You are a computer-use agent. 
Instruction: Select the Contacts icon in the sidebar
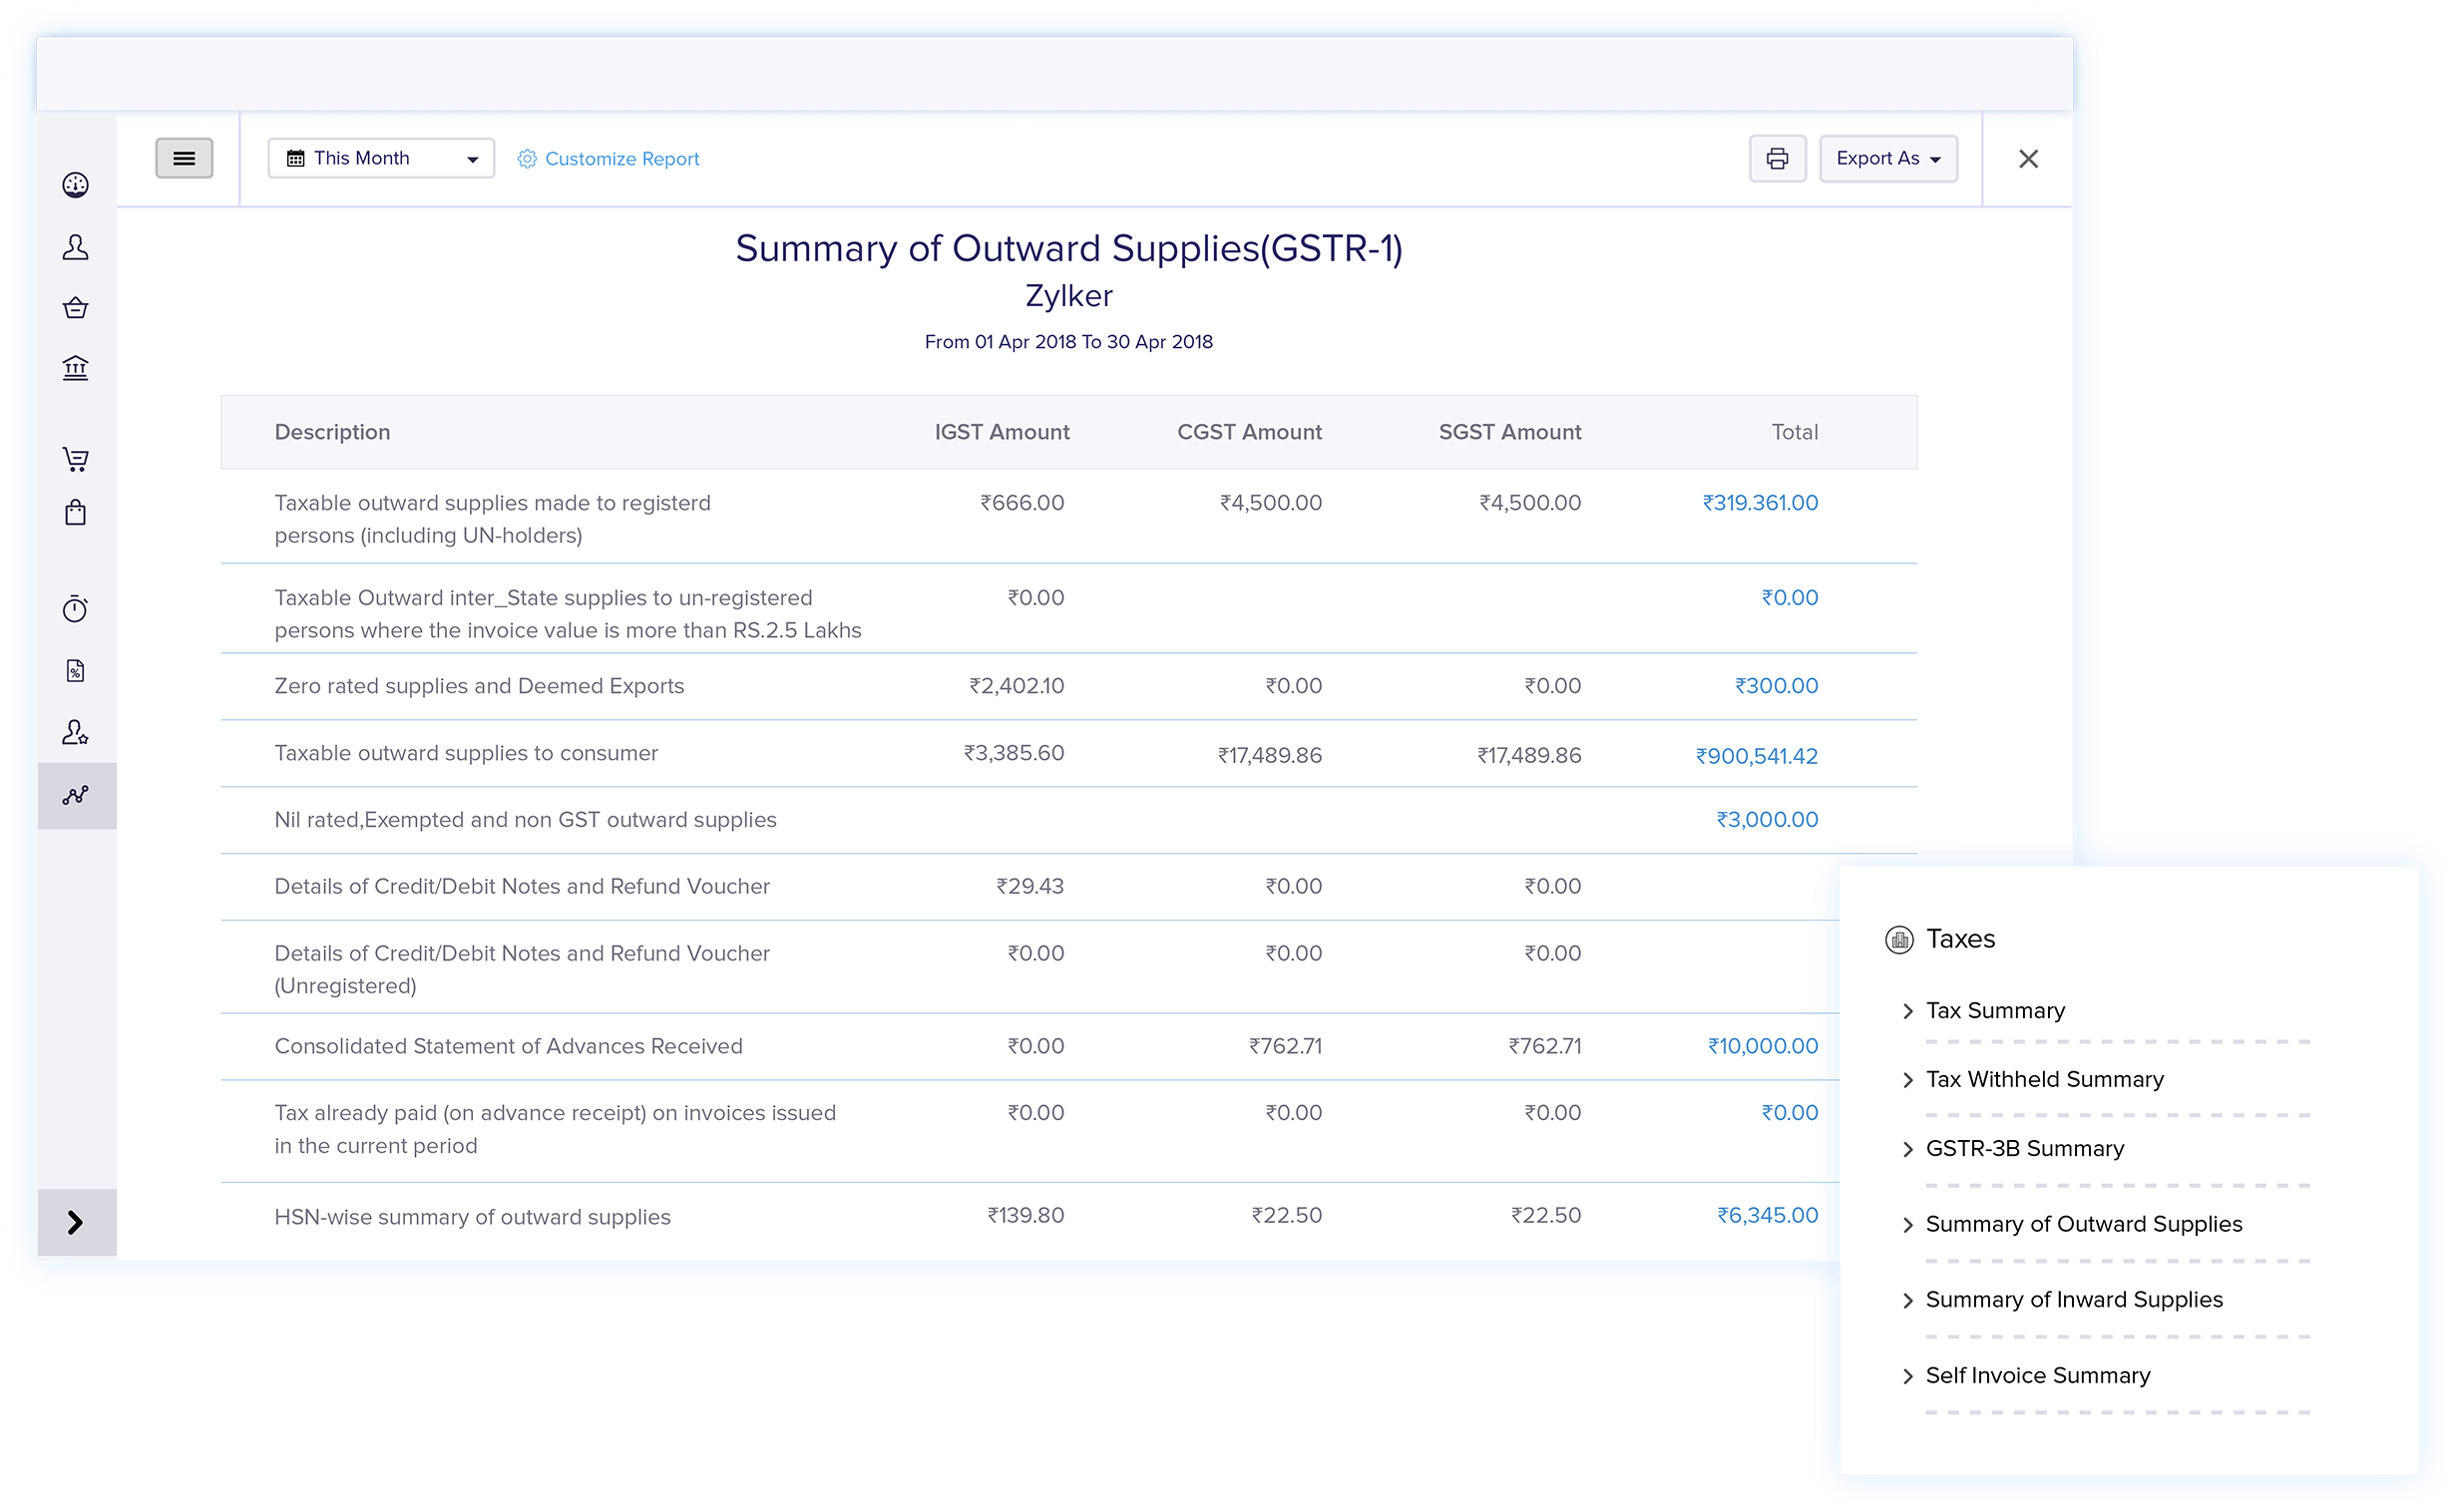pyautogui.click(x=77, y=247)
